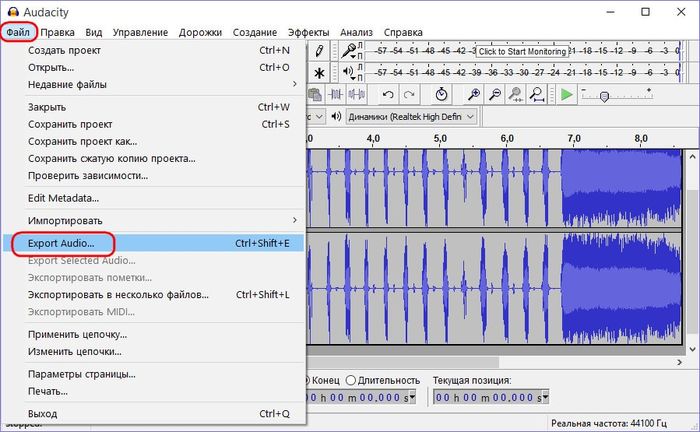Screen dimensions: 700x432
Task: Open the Динамики output device dropdown
Action: (x=410, y=117)
